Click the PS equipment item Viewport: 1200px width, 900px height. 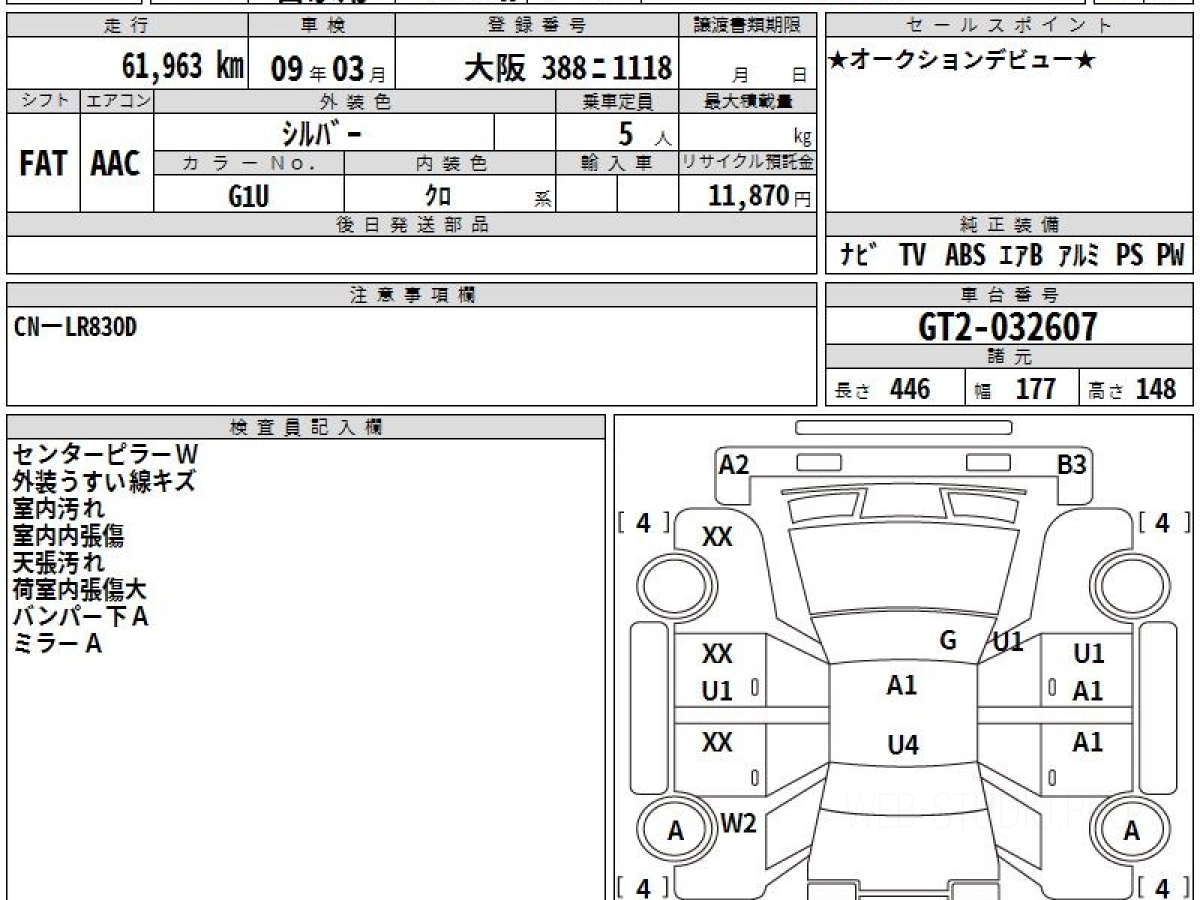1130,256
